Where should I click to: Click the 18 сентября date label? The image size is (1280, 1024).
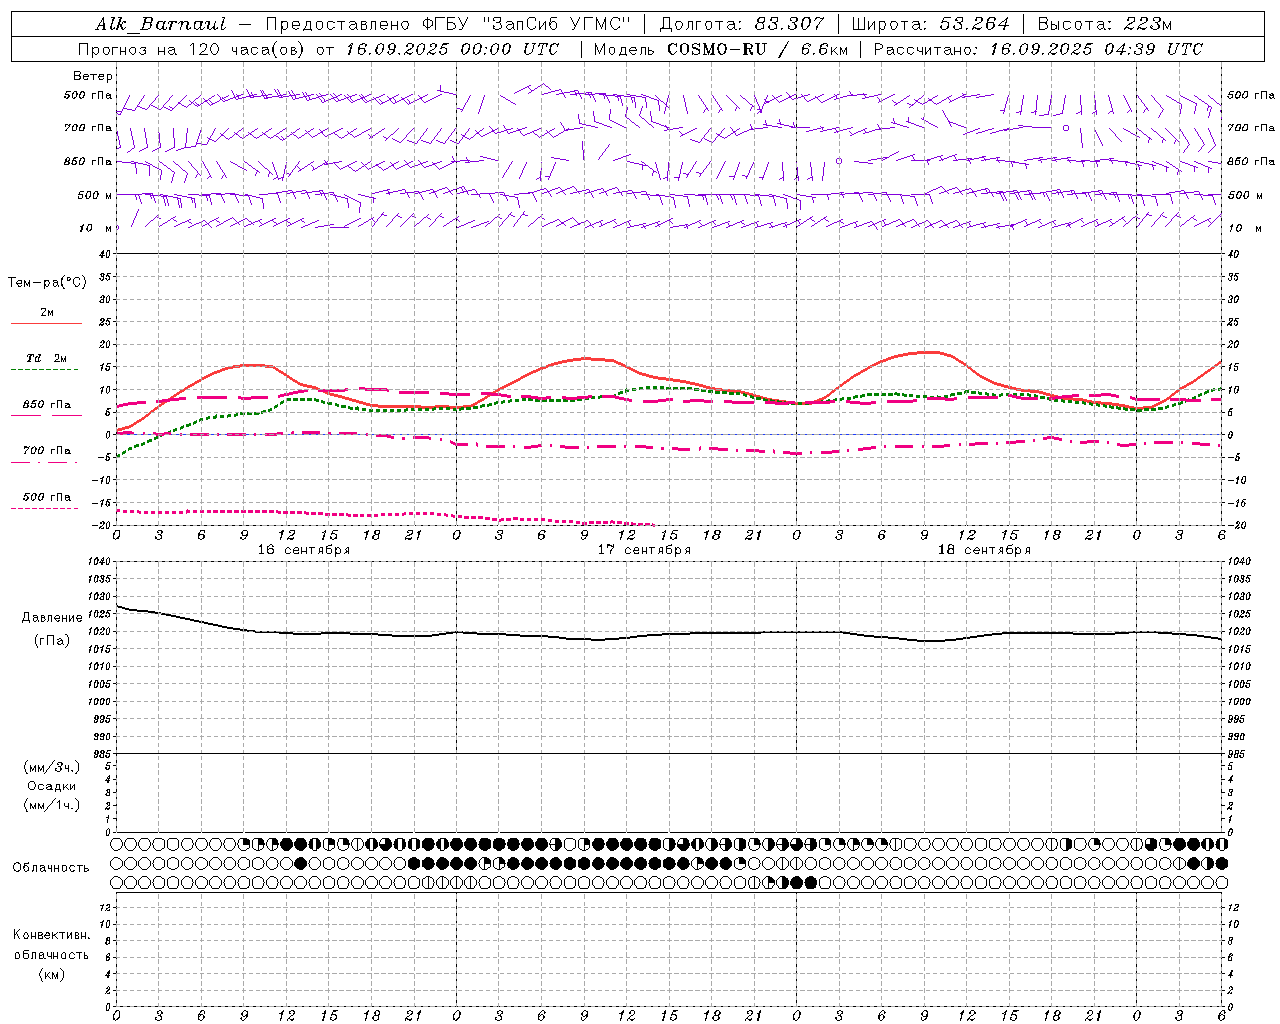pyautogui.click(x=984, y=550)
